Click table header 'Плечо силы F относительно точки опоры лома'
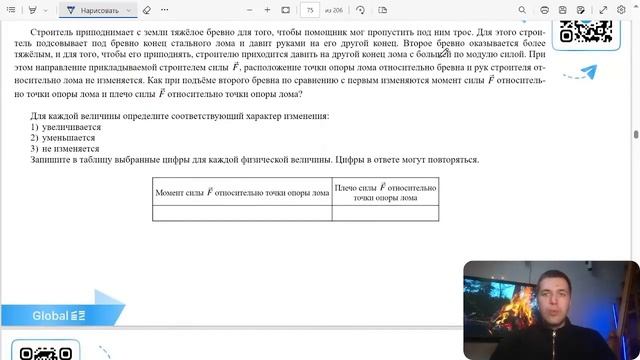The image size is (640, 360). point(385,192)
